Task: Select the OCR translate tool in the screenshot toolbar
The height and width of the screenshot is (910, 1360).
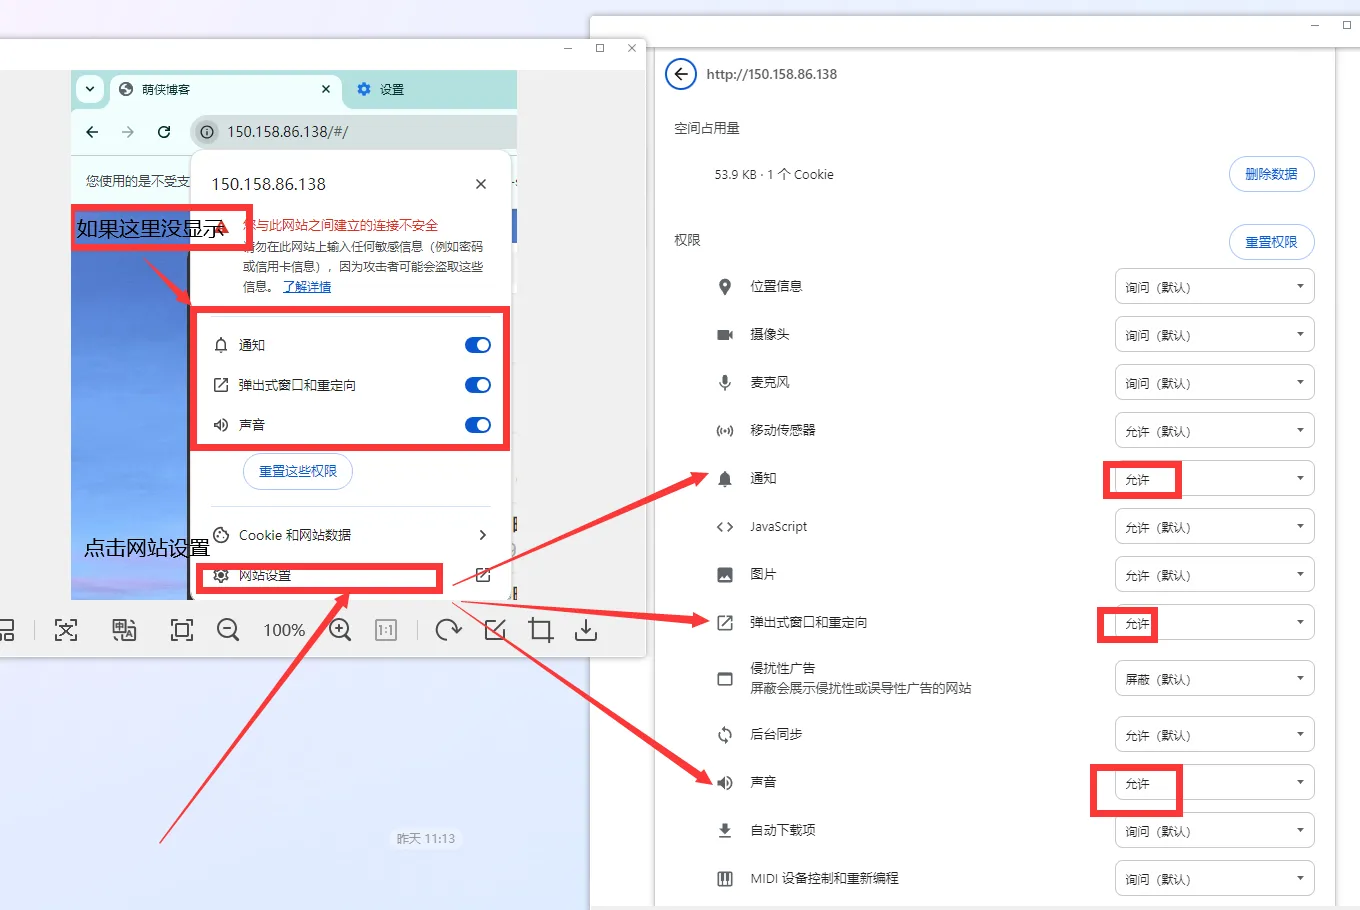Action: coord(124,630)
